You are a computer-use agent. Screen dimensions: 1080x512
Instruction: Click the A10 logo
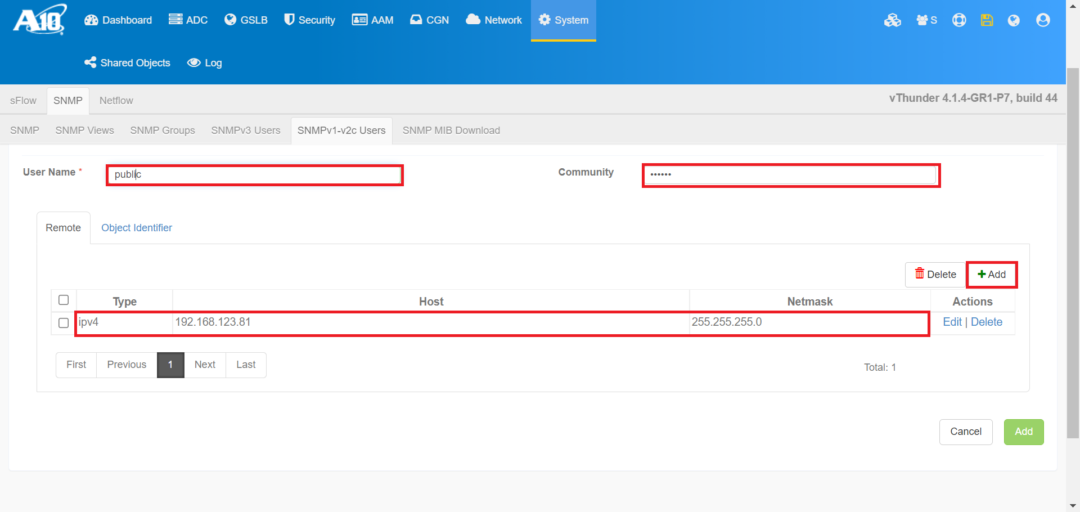coord(39,20)
